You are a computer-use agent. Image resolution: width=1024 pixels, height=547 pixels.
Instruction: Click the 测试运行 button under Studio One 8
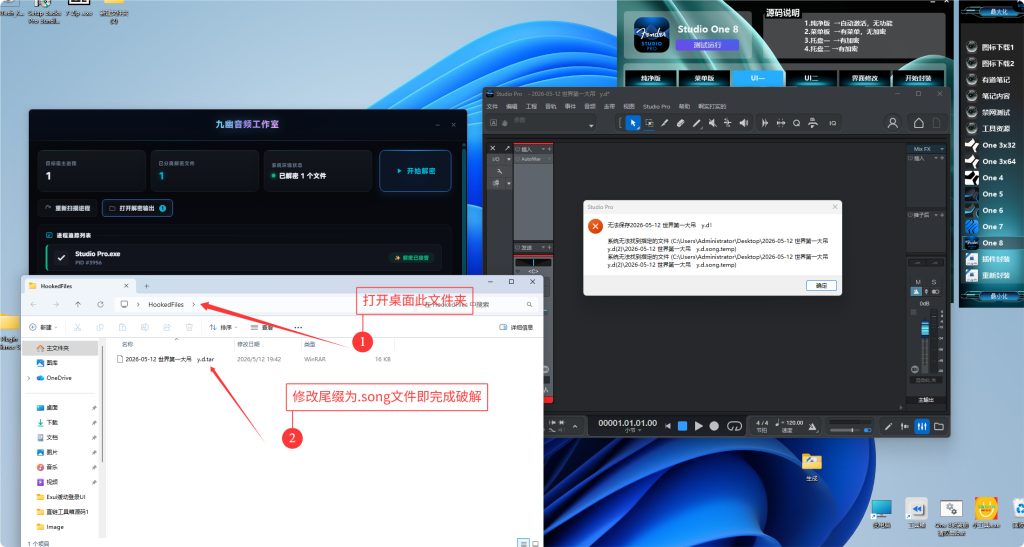tap(707, 45)
